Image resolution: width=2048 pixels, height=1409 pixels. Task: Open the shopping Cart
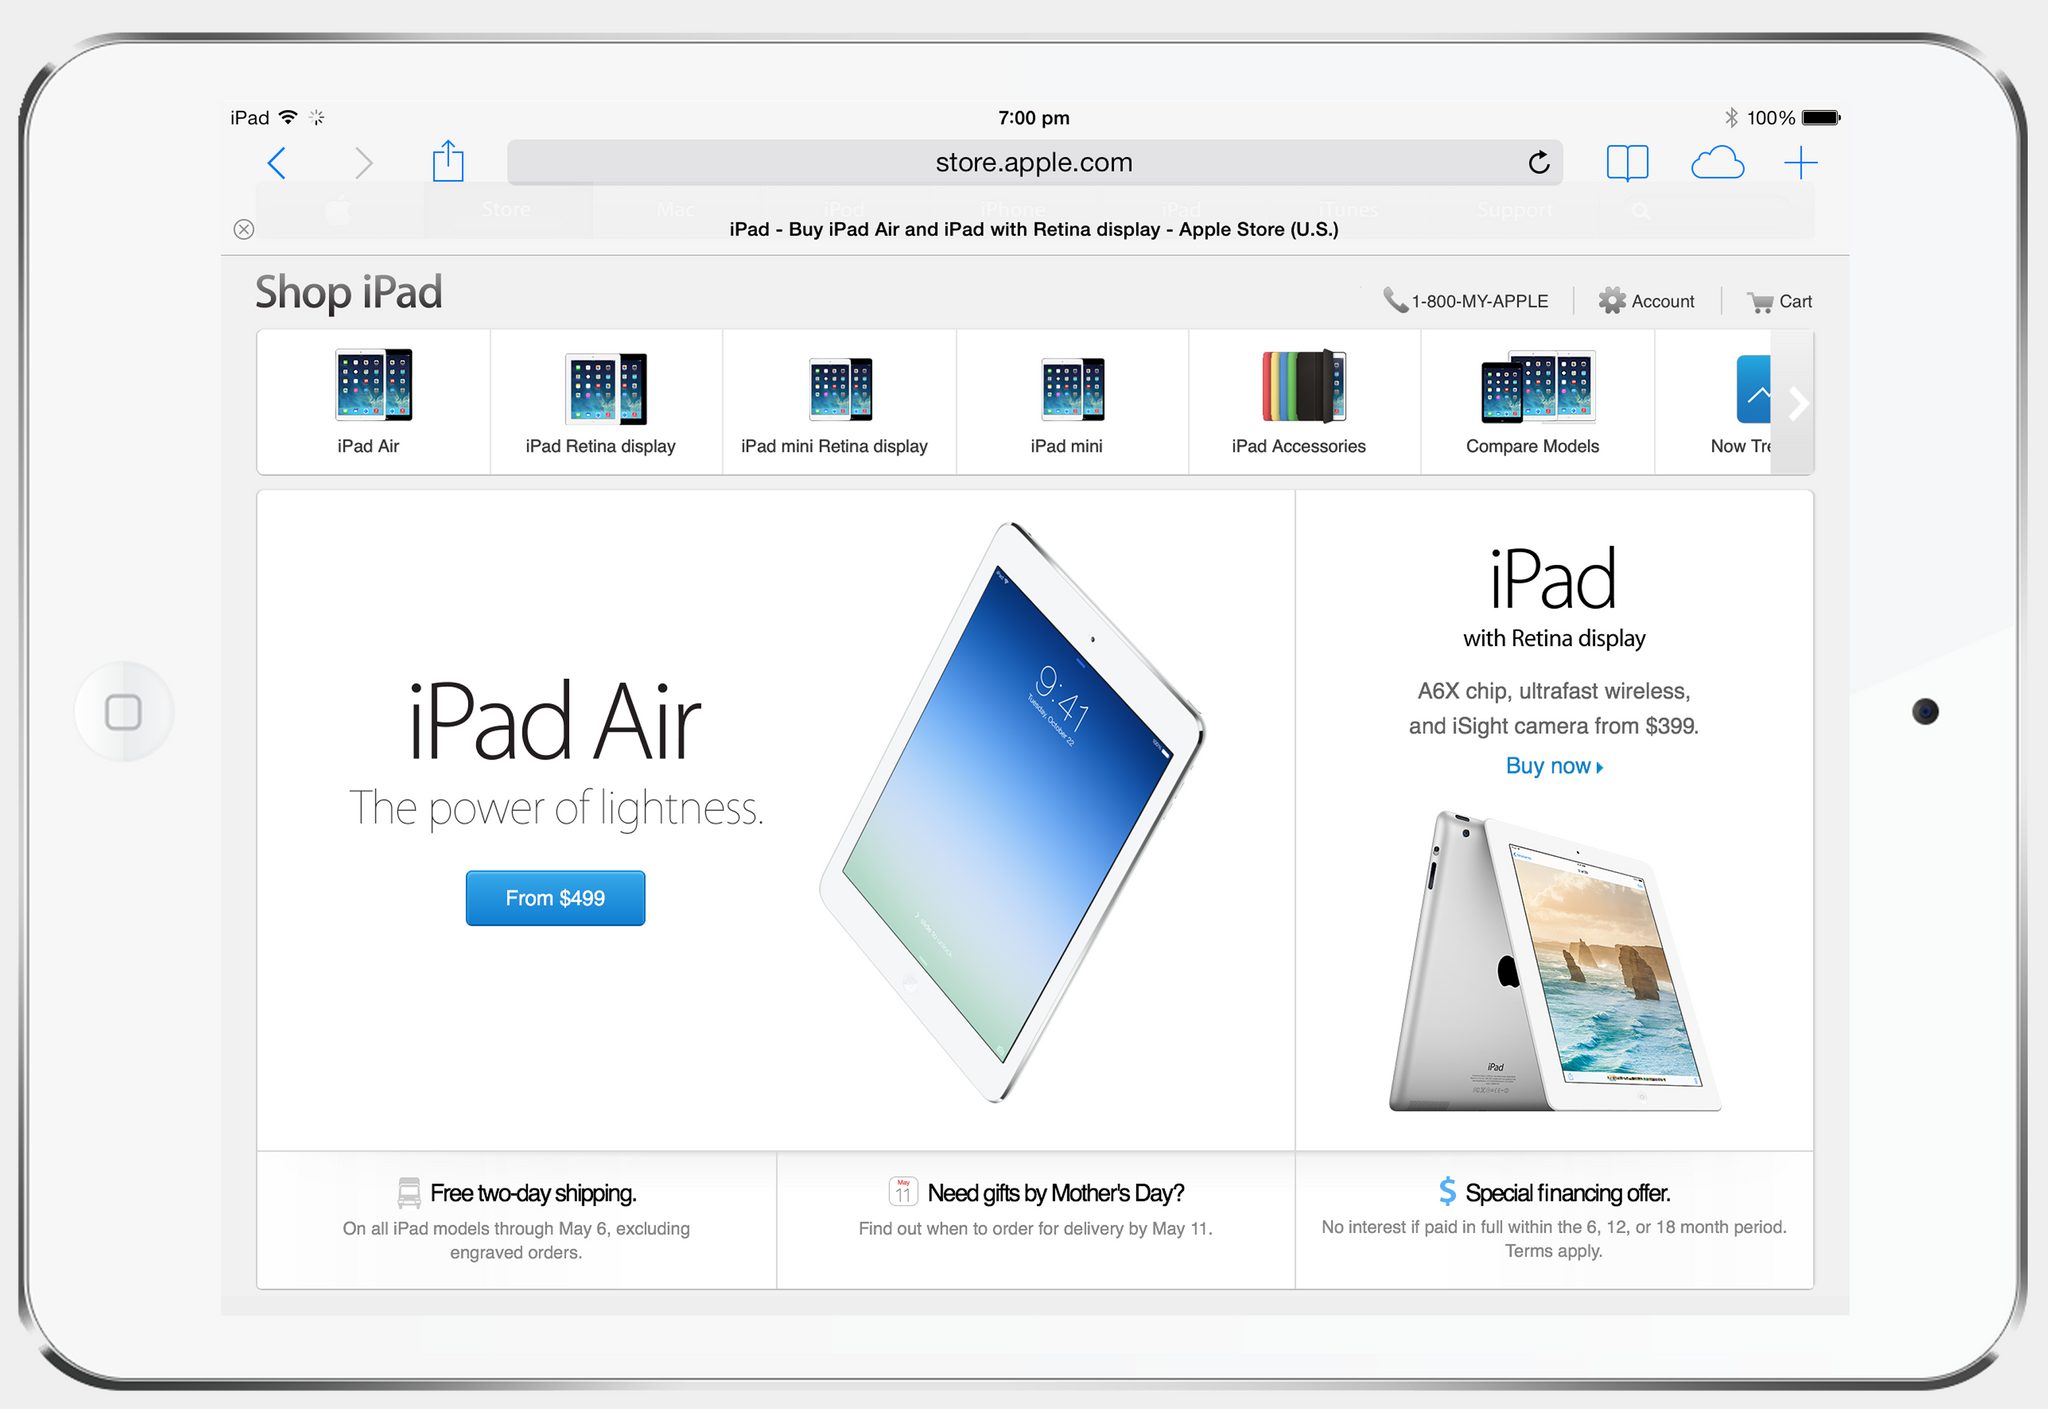1780,302
